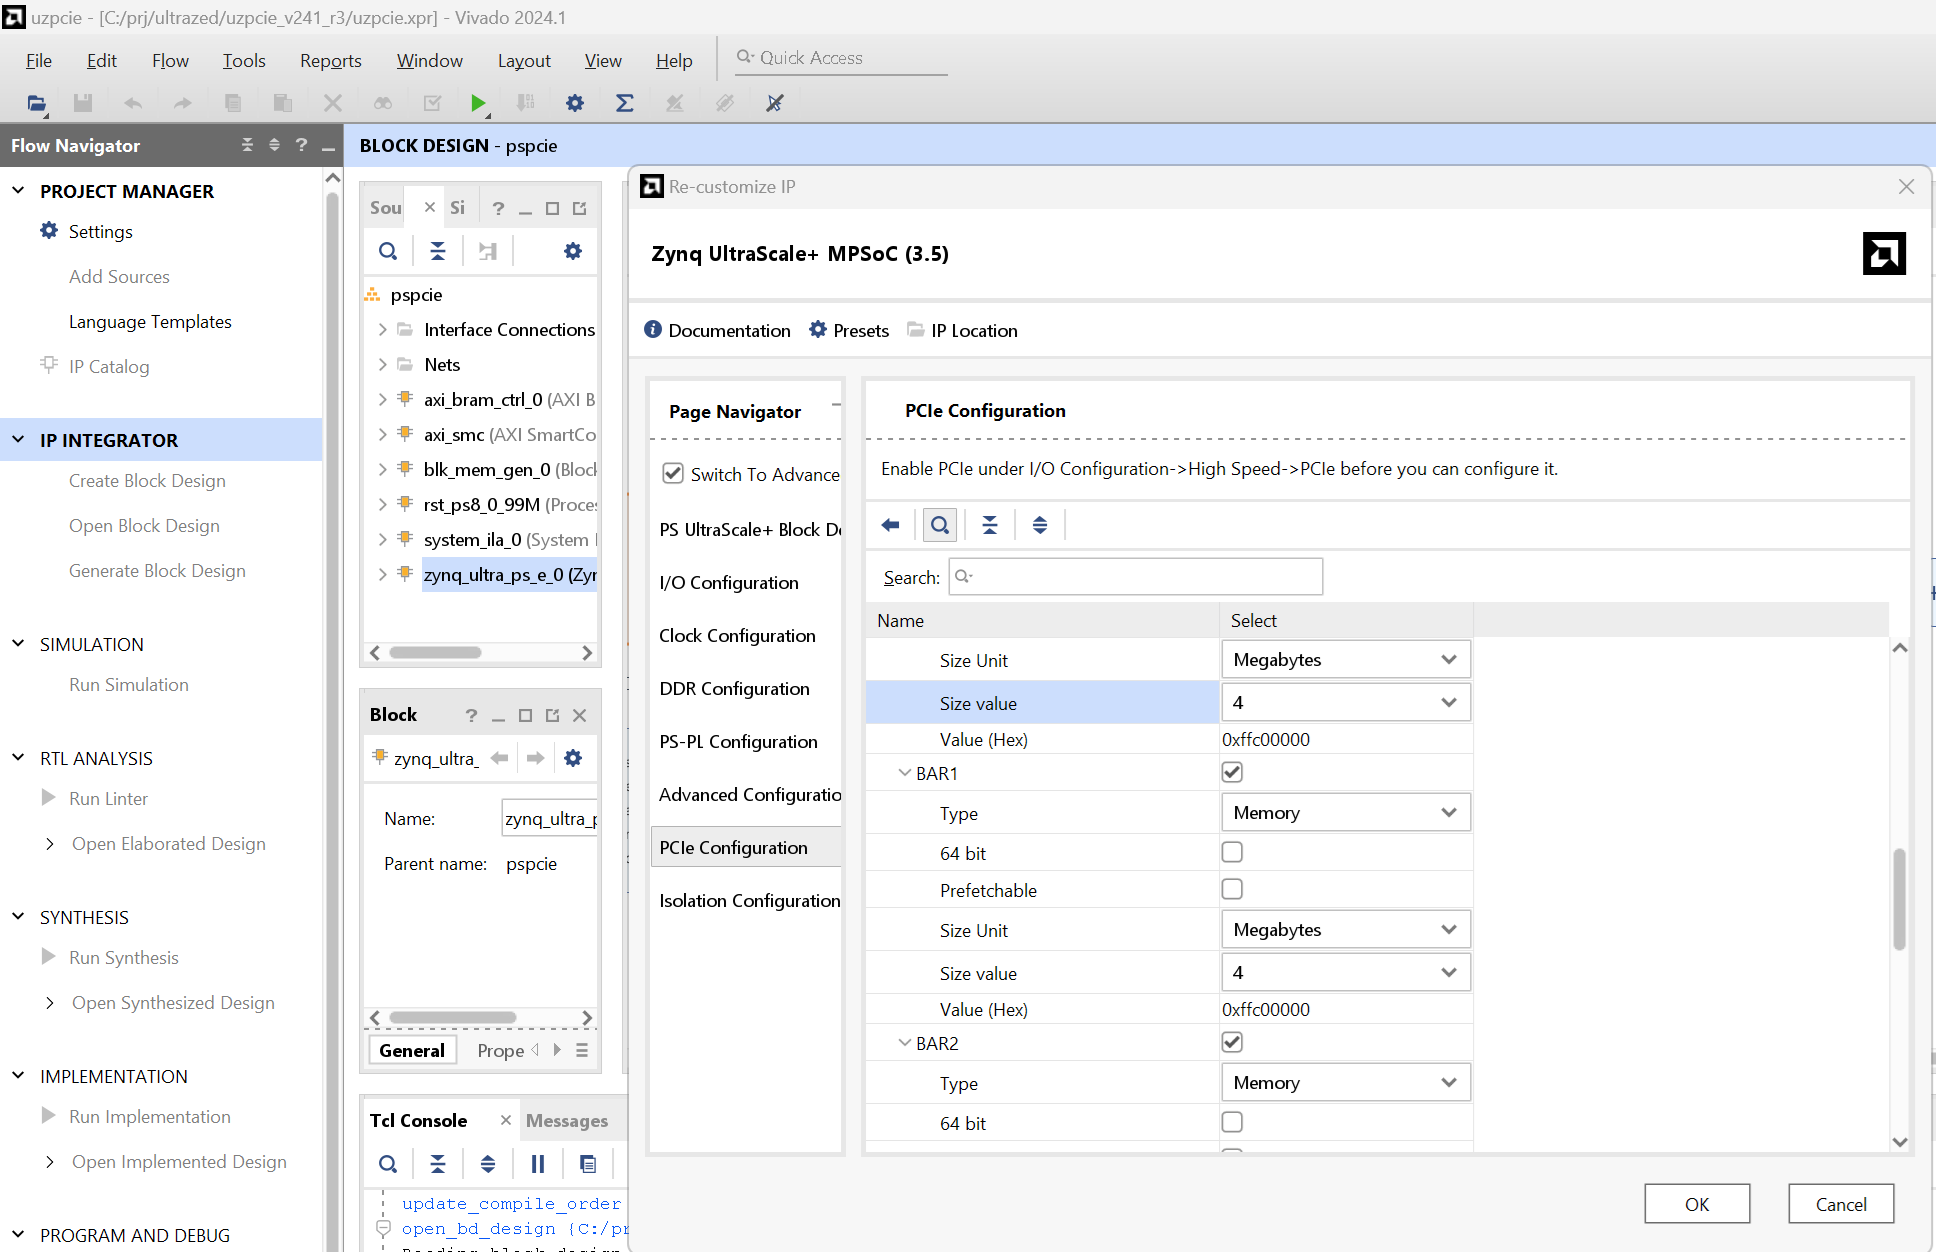1936x1252 pixels.
Task: Click Cancel to discard PCIe changes
Action: [1841, 1203]
